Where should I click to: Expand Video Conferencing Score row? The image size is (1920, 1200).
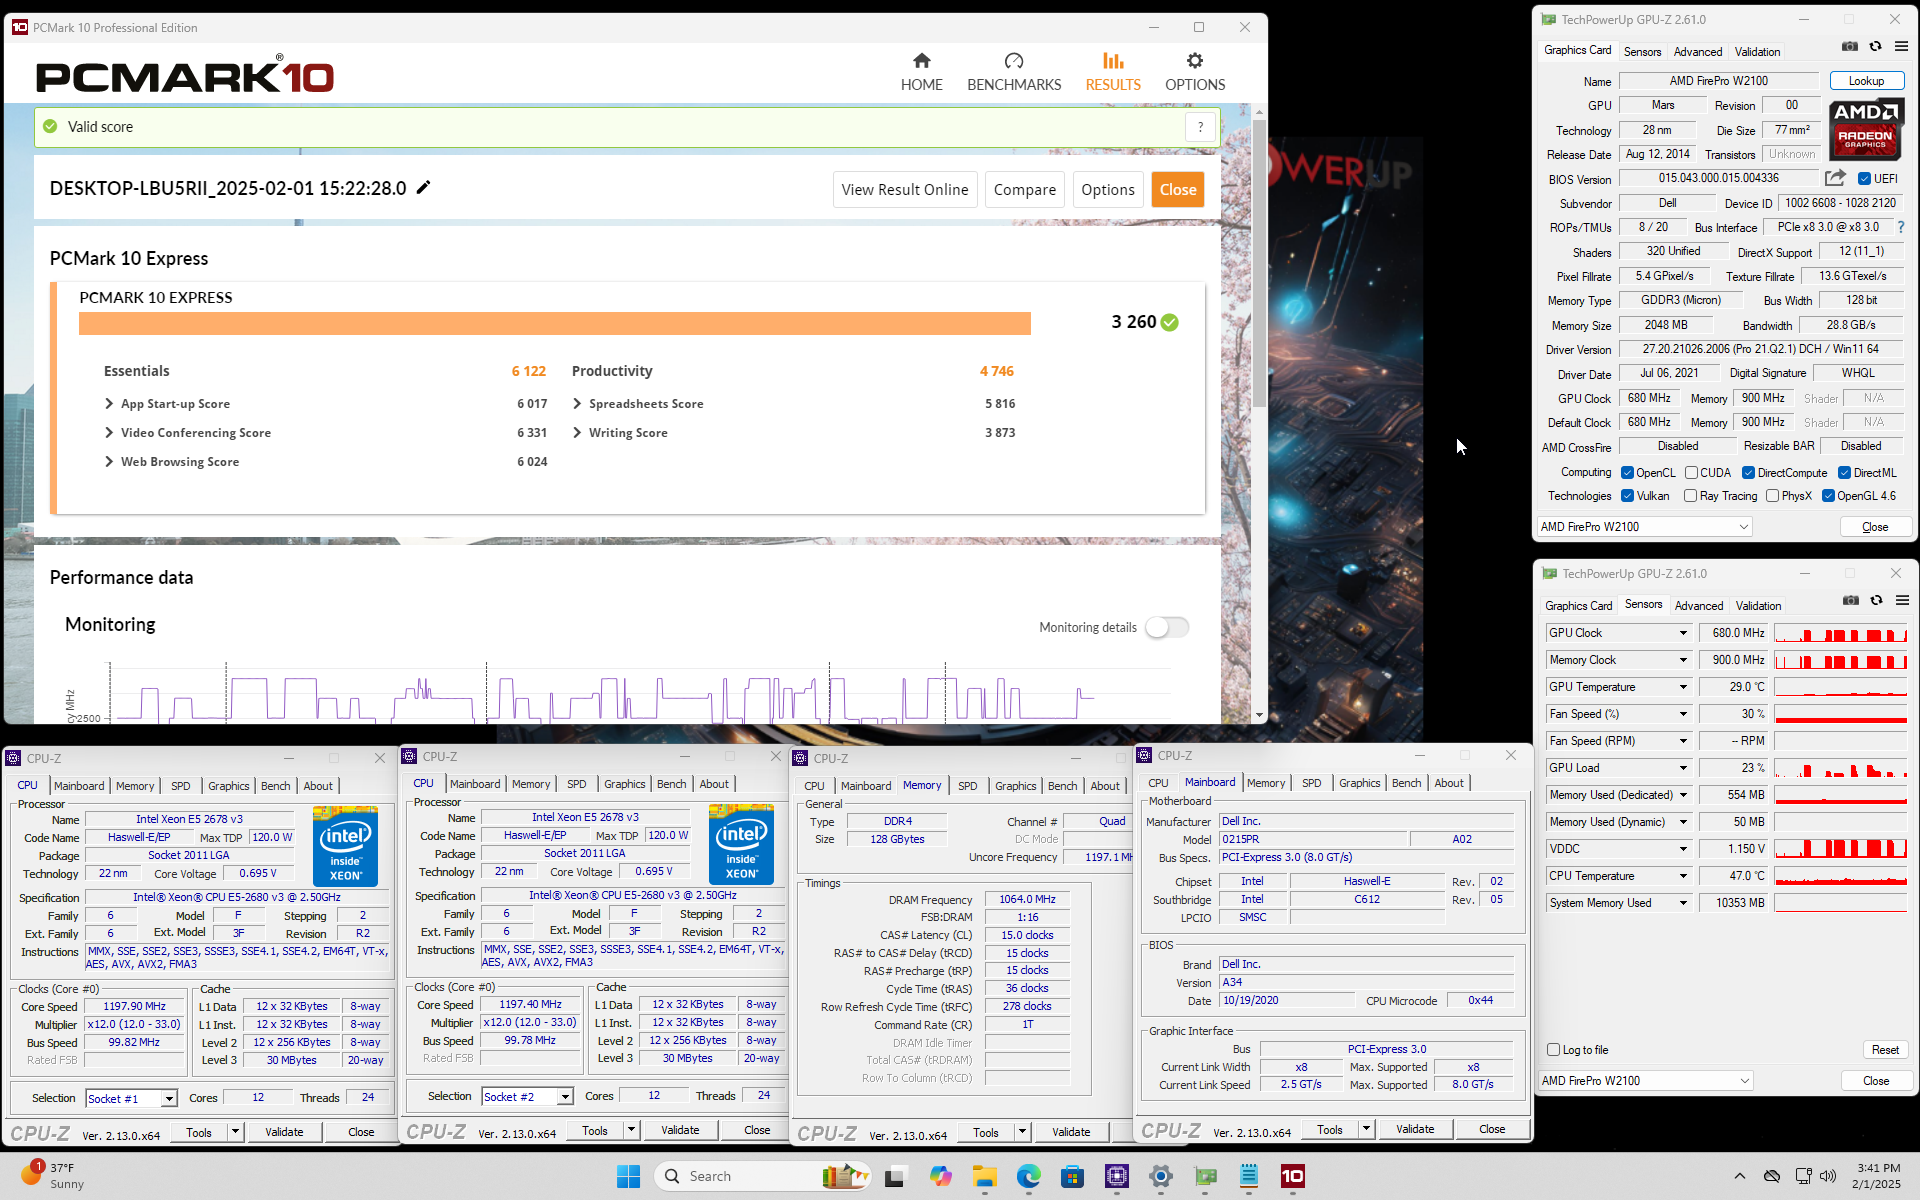tap(109, 433)
